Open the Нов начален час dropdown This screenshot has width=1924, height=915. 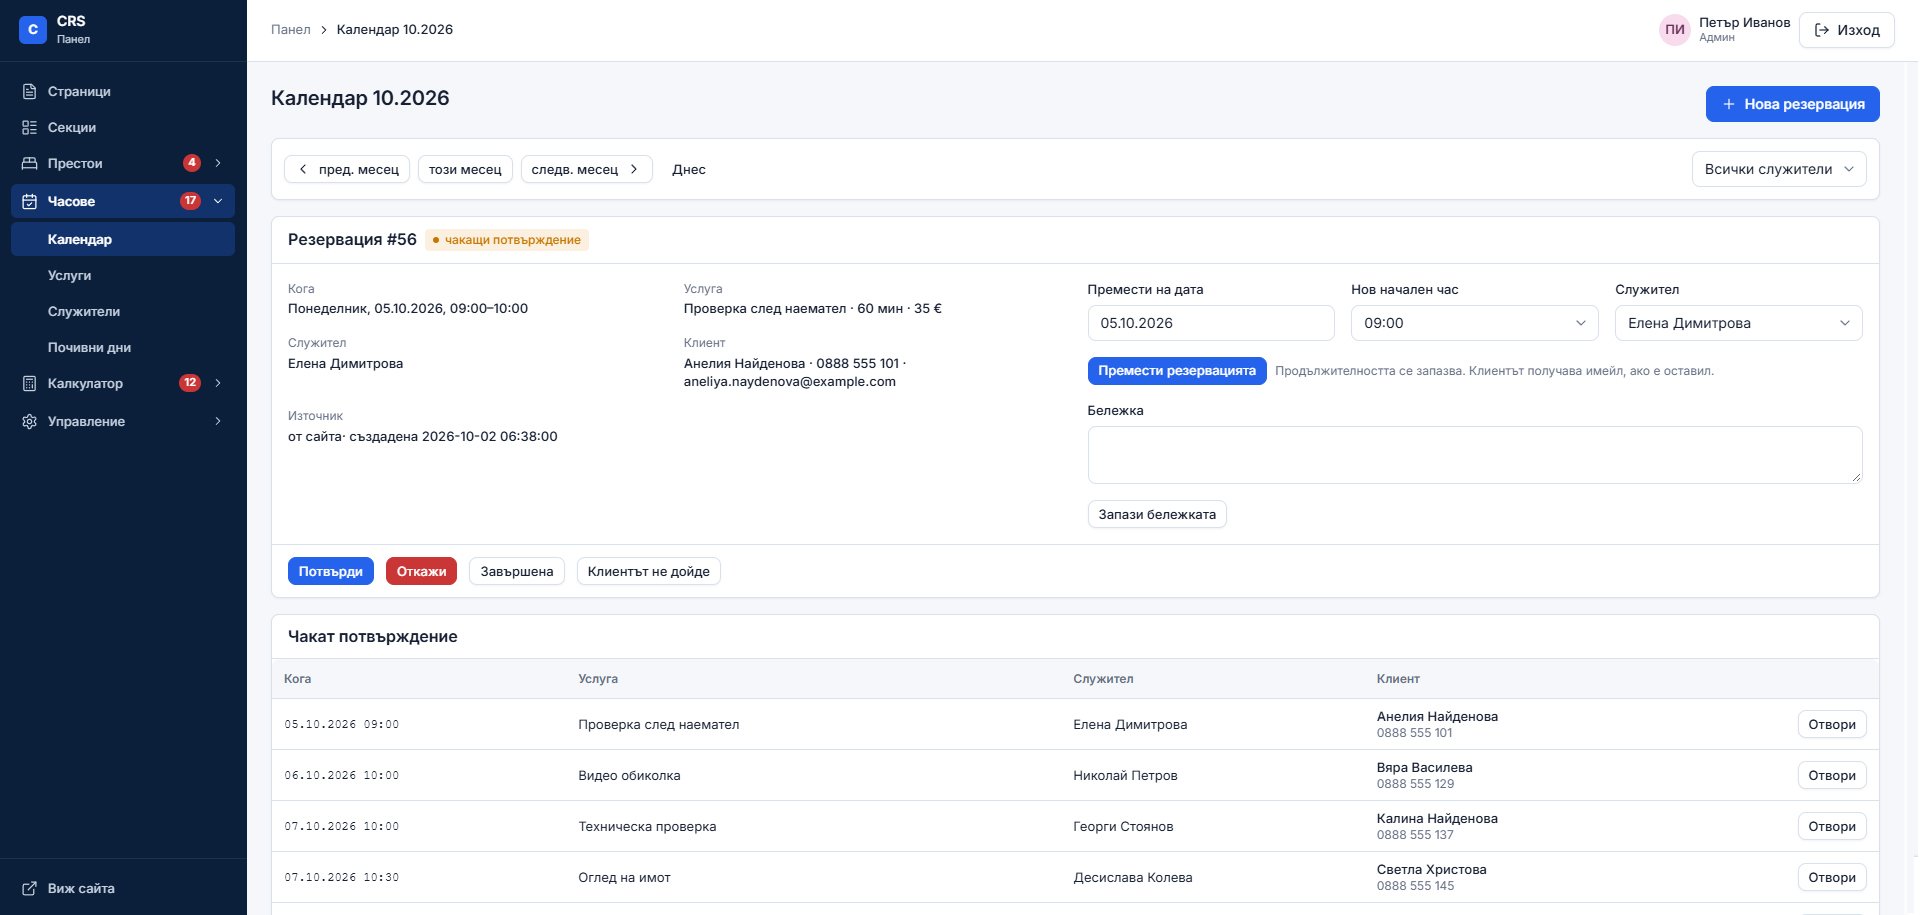point(1475,323)
